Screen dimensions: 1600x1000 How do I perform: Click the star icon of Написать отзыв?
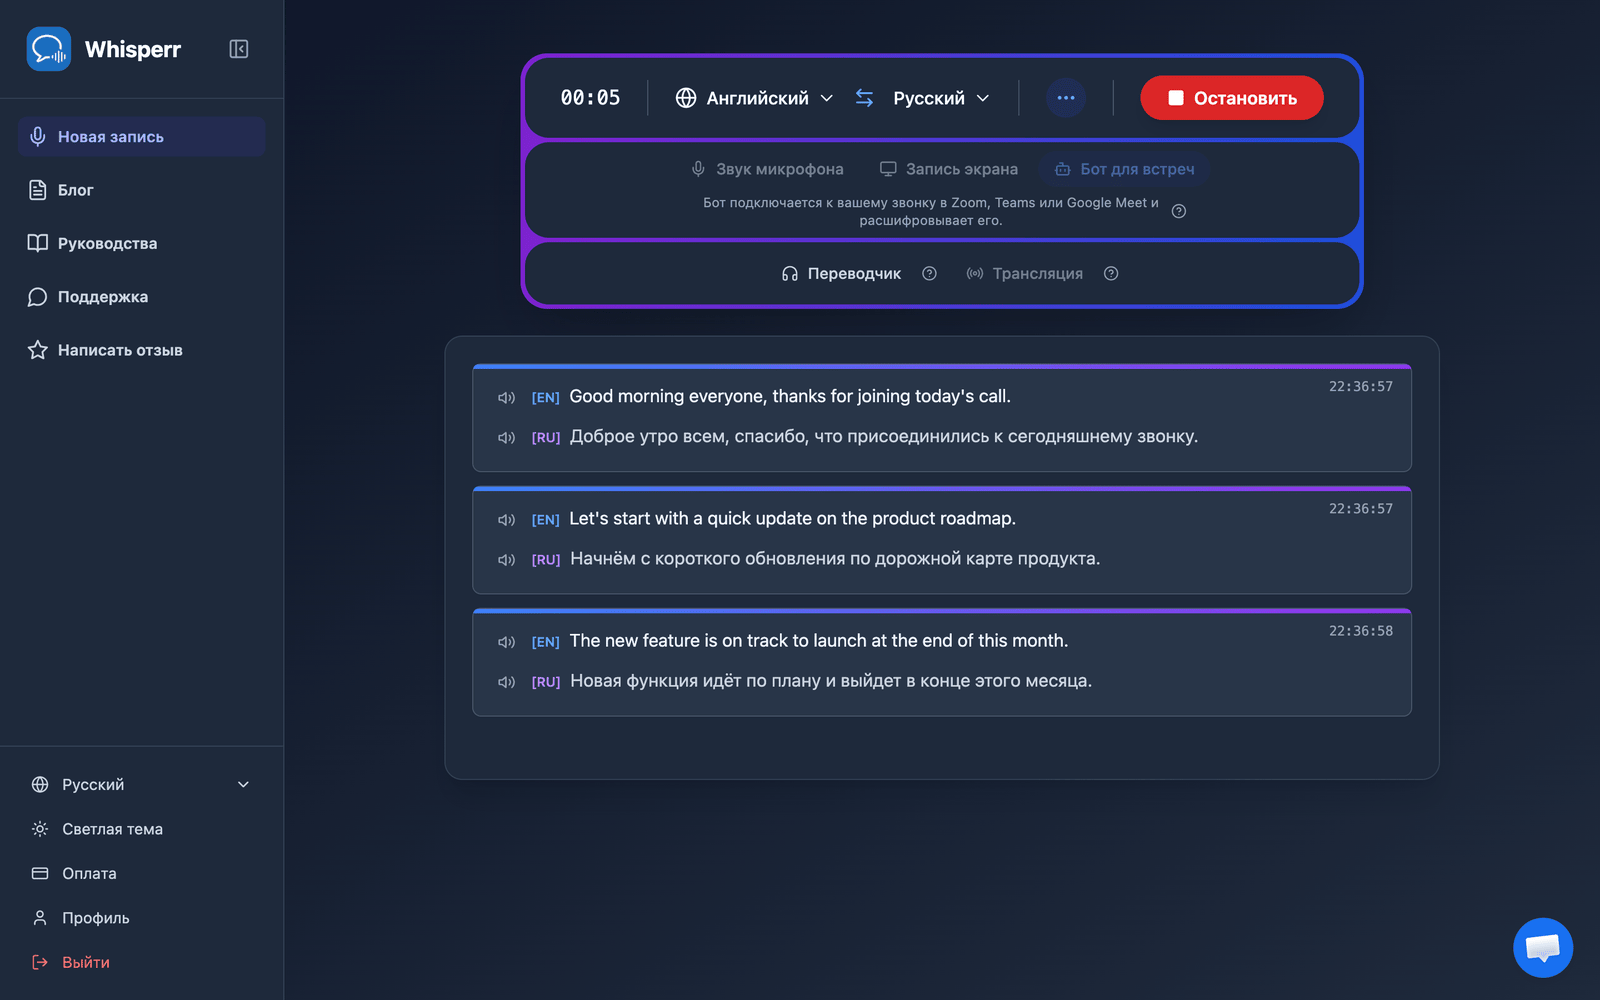point(38,350)
